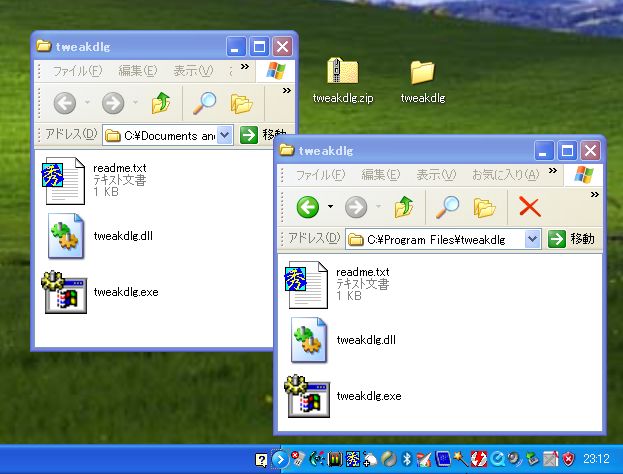Click red X Delete toolbar button
Image resolution: width=623 pixels, height=474 pixels.
point(530,207)
